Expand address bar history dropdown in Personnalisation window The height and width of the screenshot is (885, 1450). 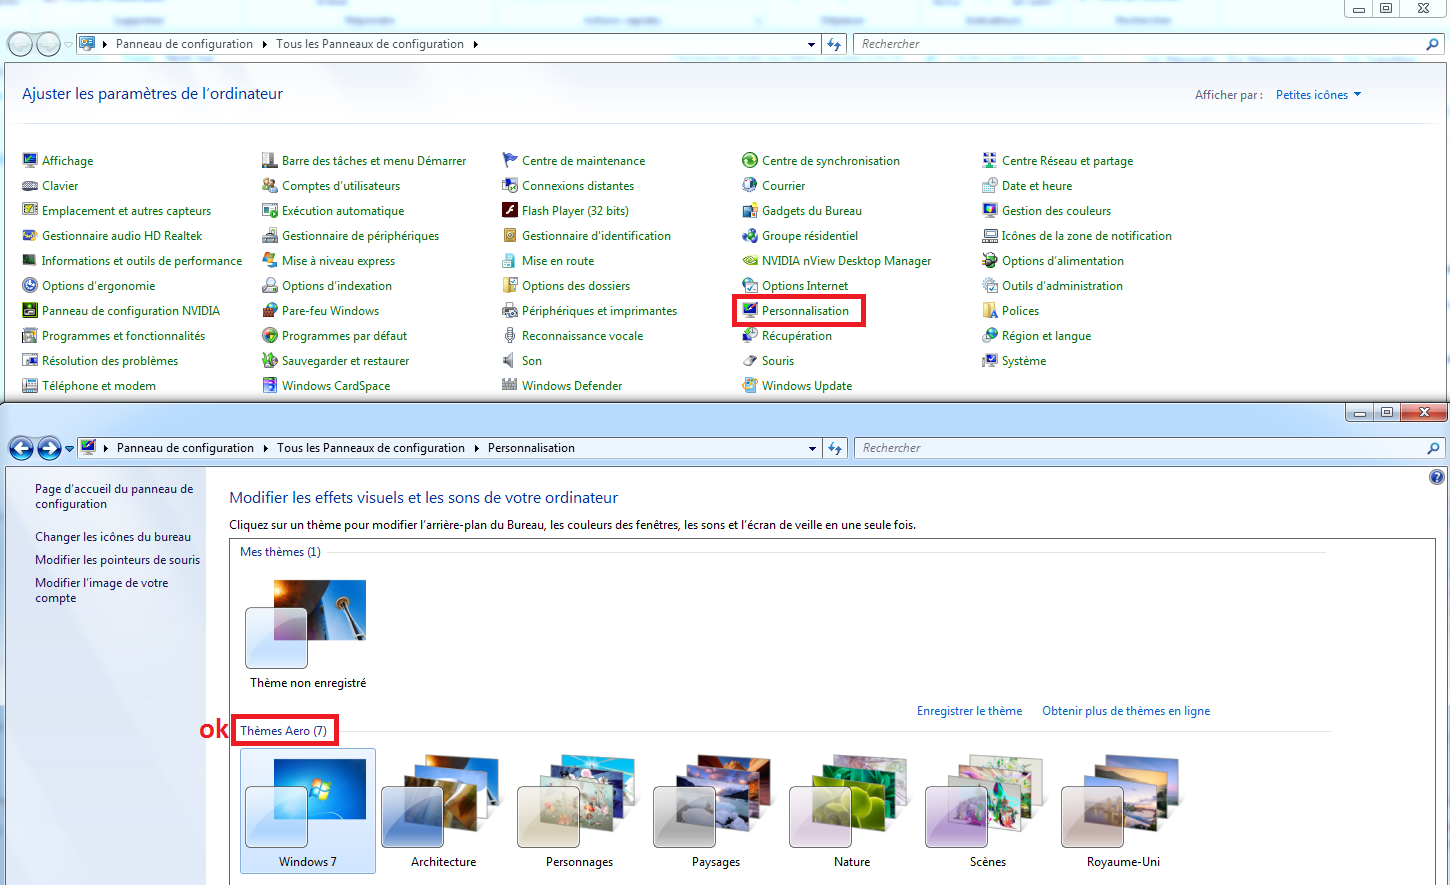pyautogui.click(x=813, y=448)
